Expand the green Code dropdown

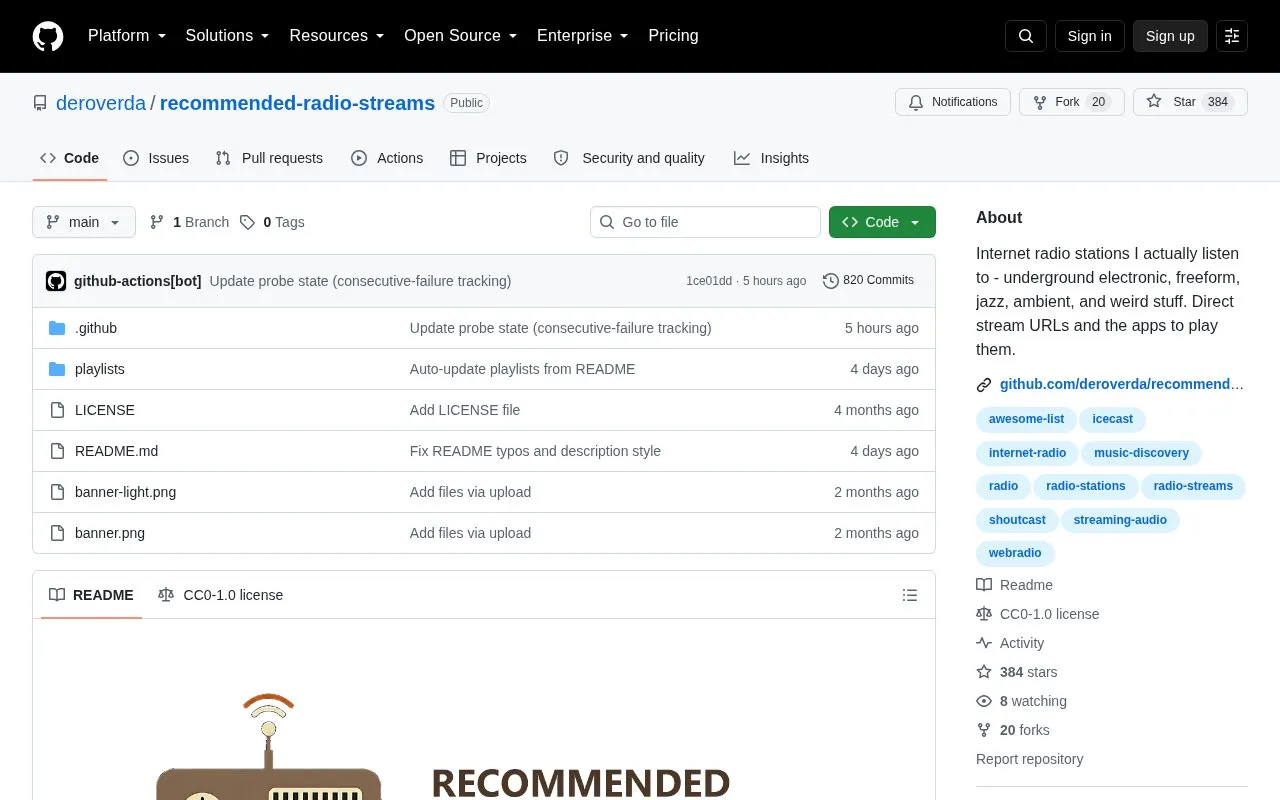pyautogui.click(x=882, y=222)
